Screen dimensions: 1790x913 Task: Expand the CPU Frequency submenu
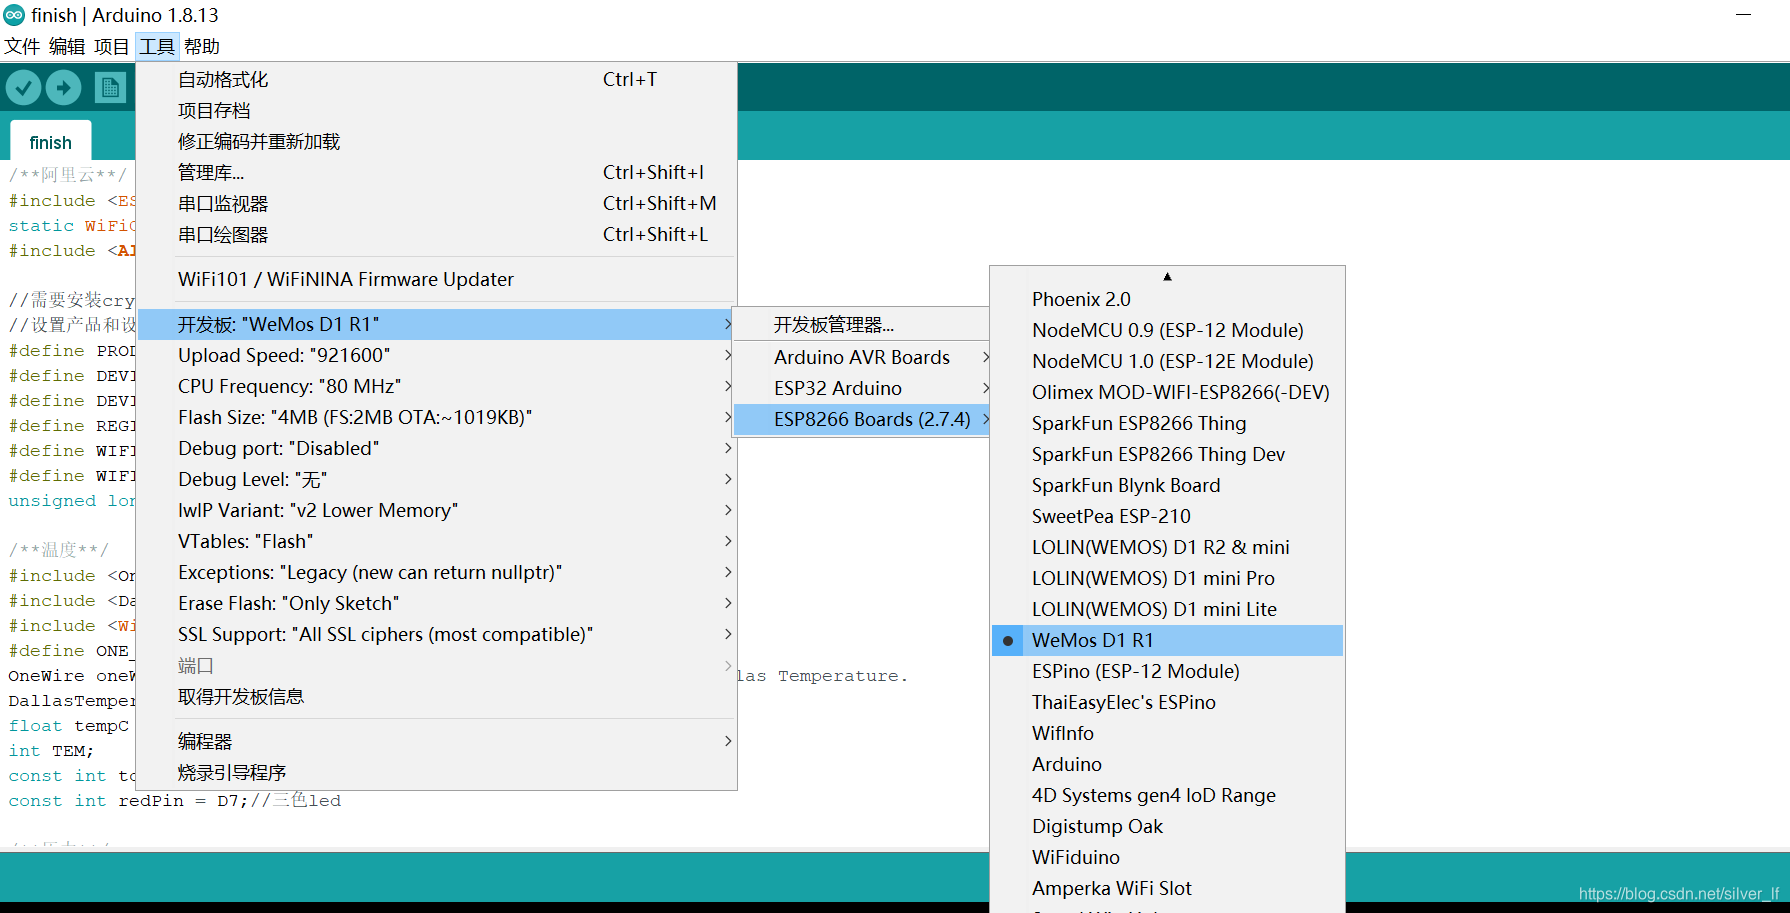pos(436,386)
